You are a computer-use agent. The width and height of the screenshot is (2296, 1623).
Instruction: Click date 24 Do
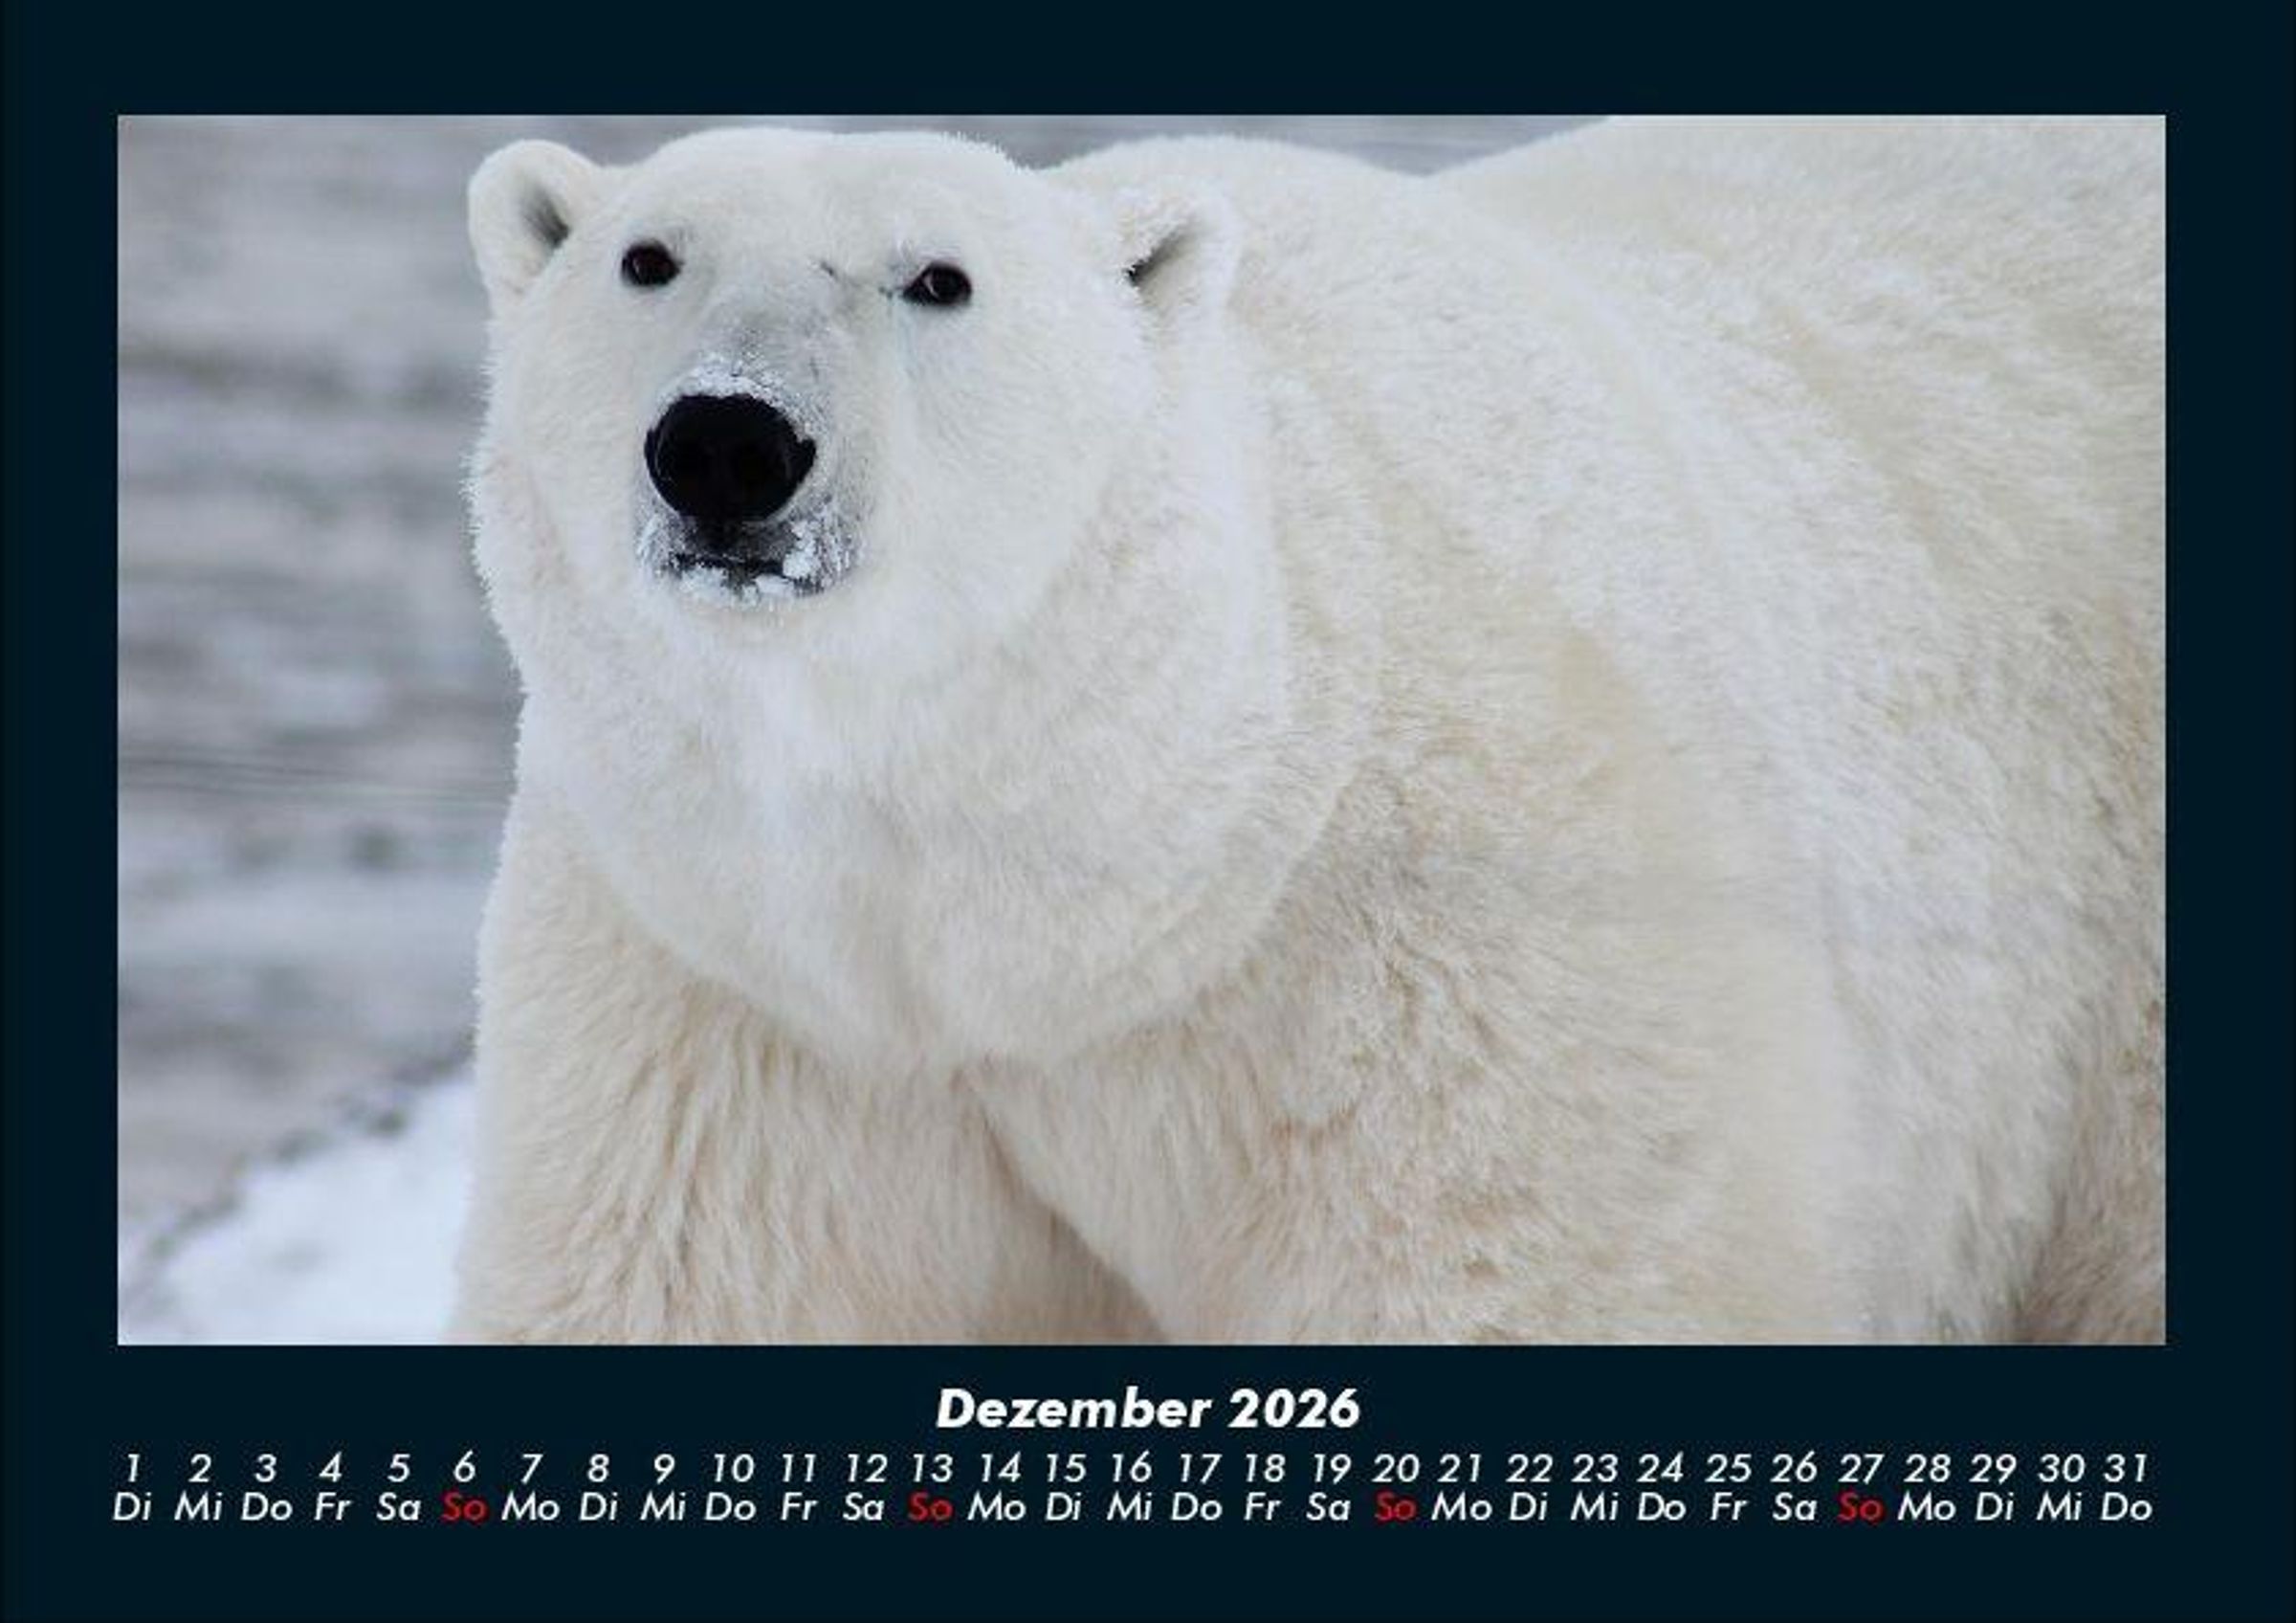1661,1488
